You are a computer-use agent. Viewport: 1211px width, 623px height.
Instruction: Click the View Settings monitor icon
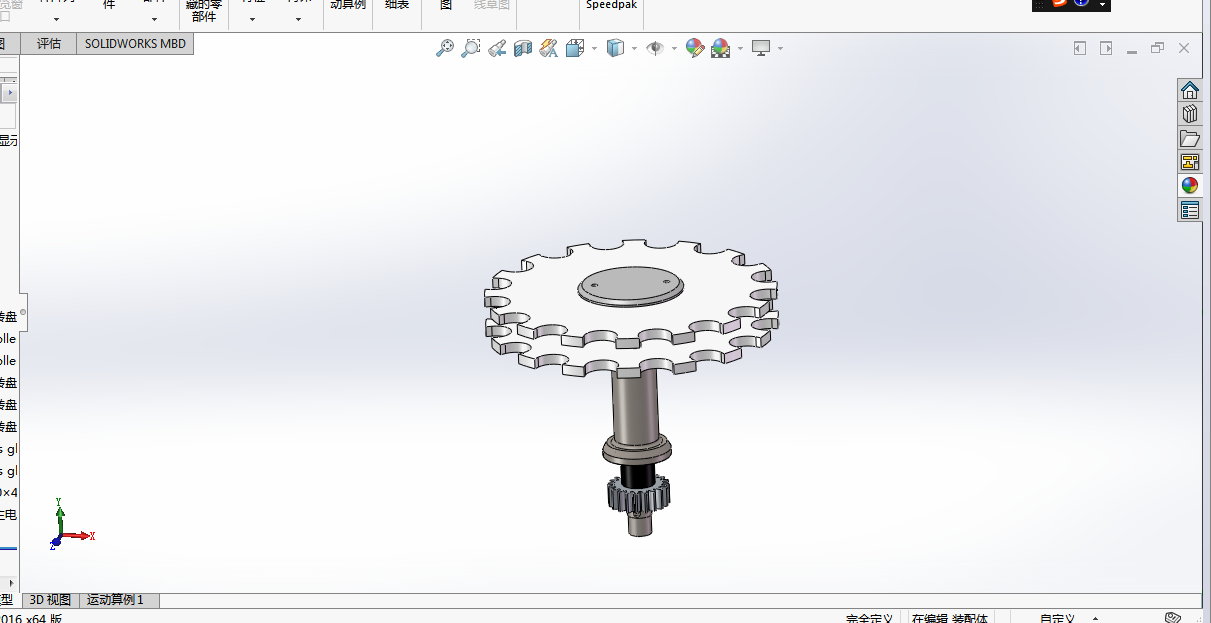click(762, 48)
